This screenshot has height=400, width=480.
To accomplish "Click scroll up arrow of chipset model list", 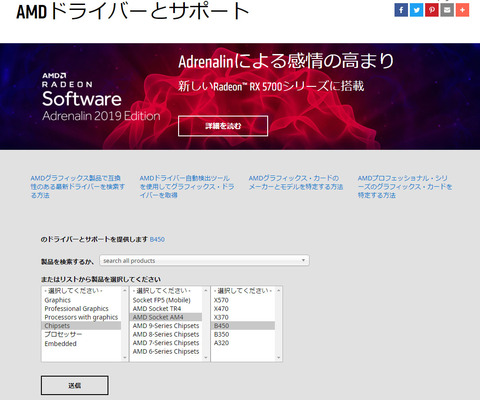I will click(279, 290).
